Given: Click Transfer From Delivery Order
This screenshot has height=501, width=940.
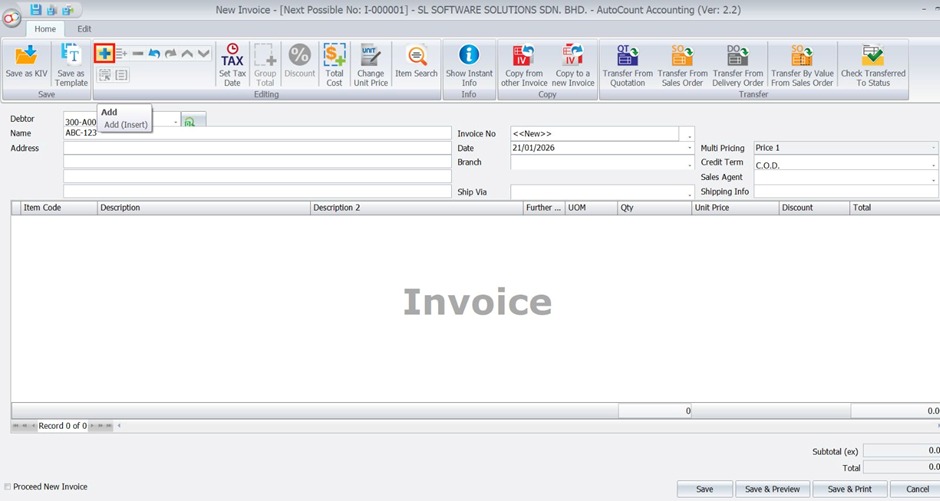Looking at the screenshot, I should tap(738, 64).
